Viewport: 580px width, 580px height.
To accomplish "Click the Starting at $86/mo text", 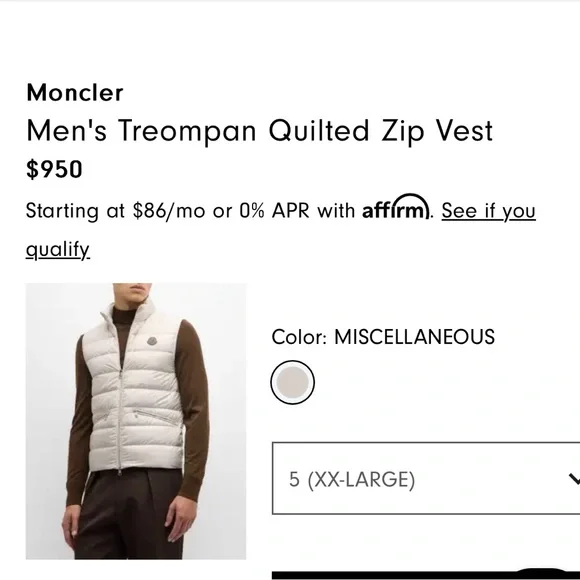I will (x=115, y=211).
